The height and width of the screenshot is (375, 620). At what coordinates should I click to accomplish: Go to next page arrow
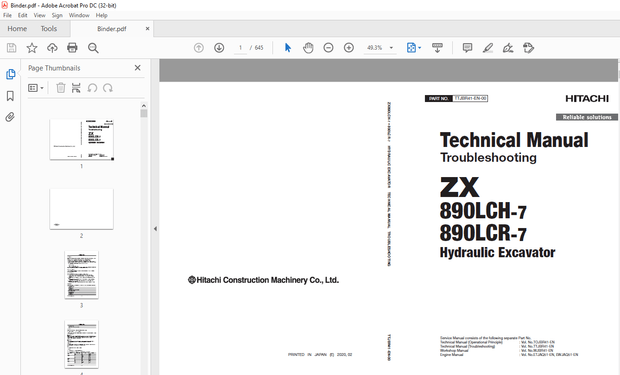click(x=219, y=48)
